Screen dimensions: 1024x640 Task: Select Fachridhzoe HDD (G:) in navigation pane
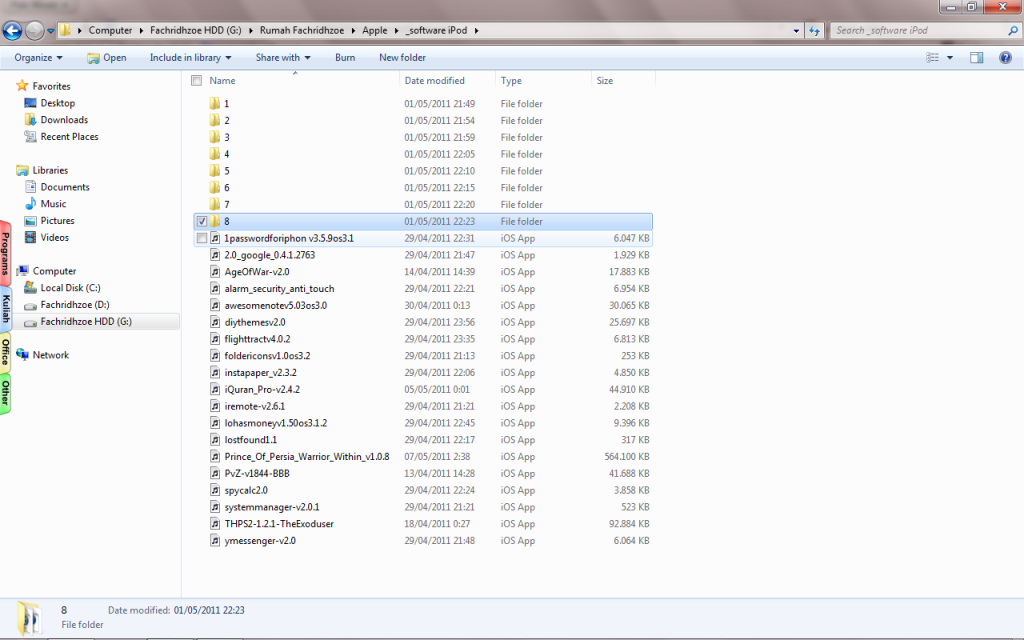86,321
